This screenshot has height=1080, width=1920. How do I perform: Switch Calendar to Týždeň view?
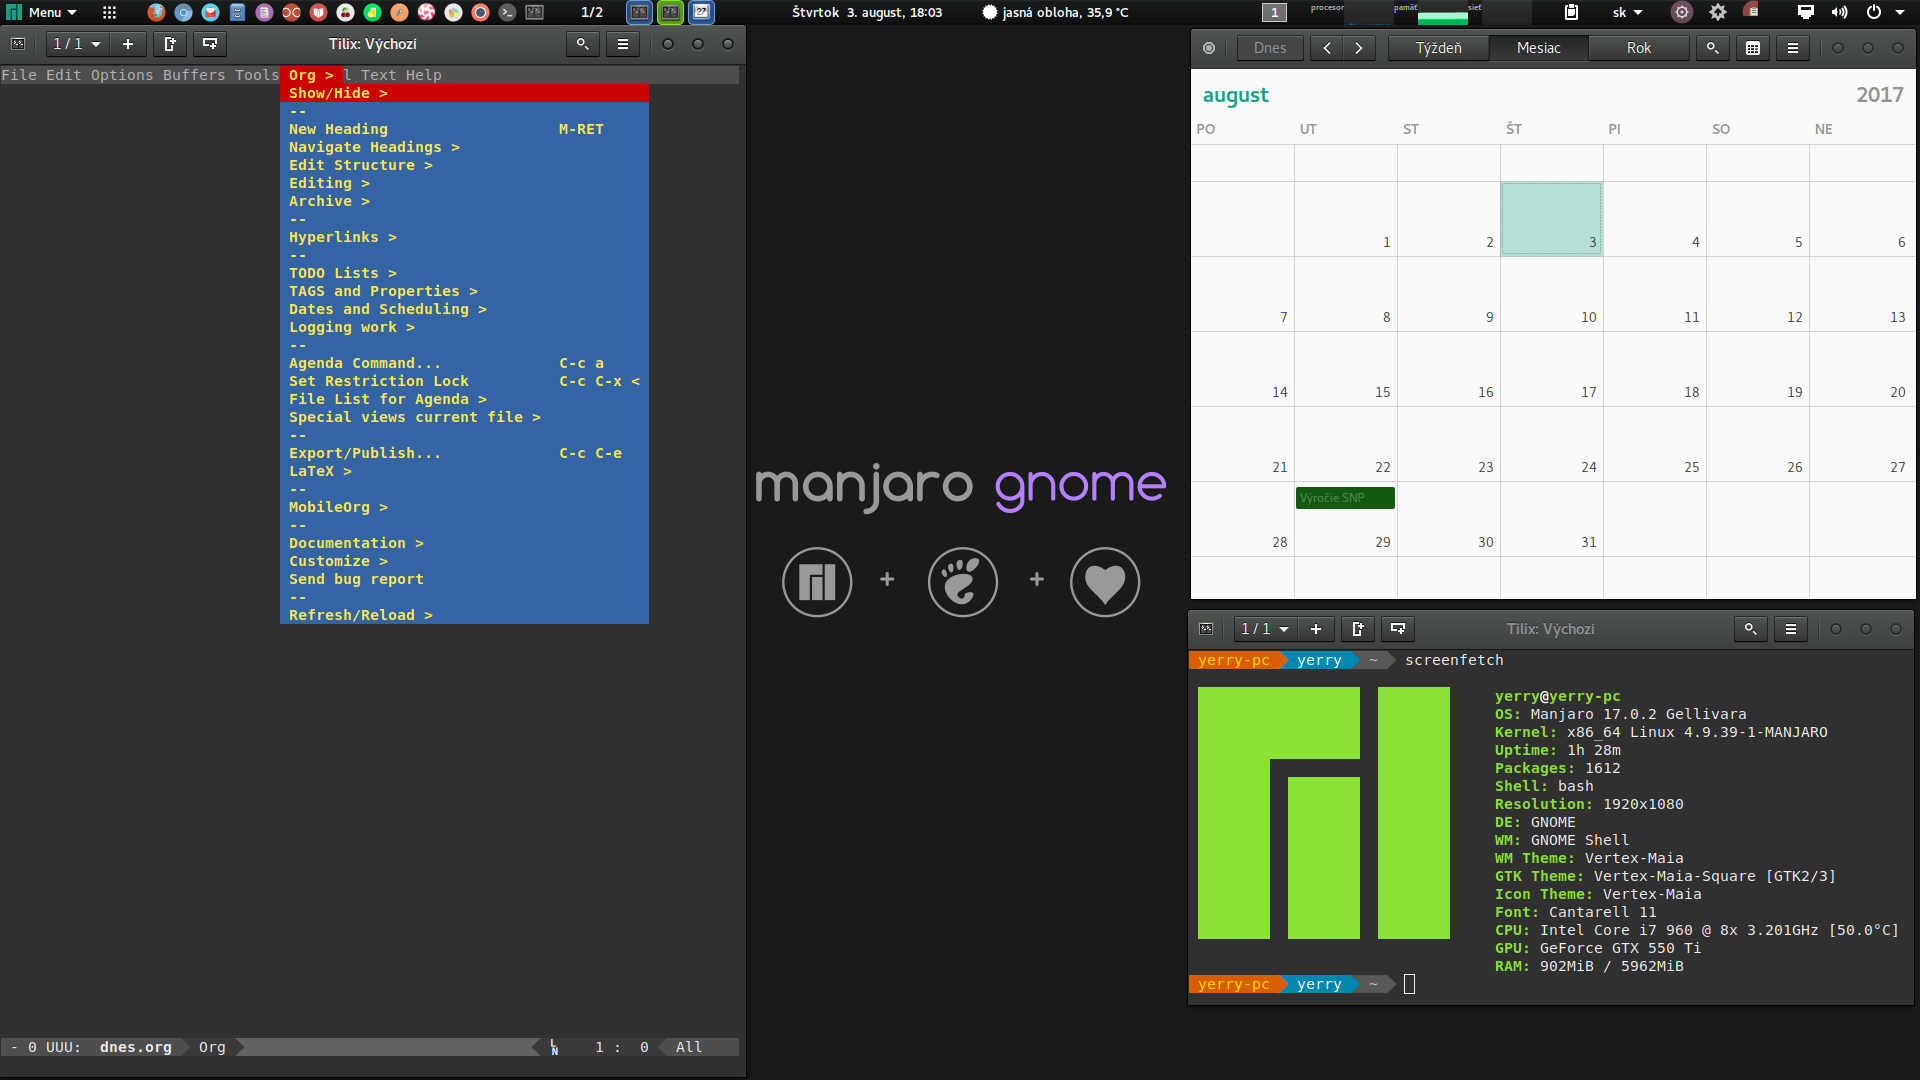(x=1438, y=48)
